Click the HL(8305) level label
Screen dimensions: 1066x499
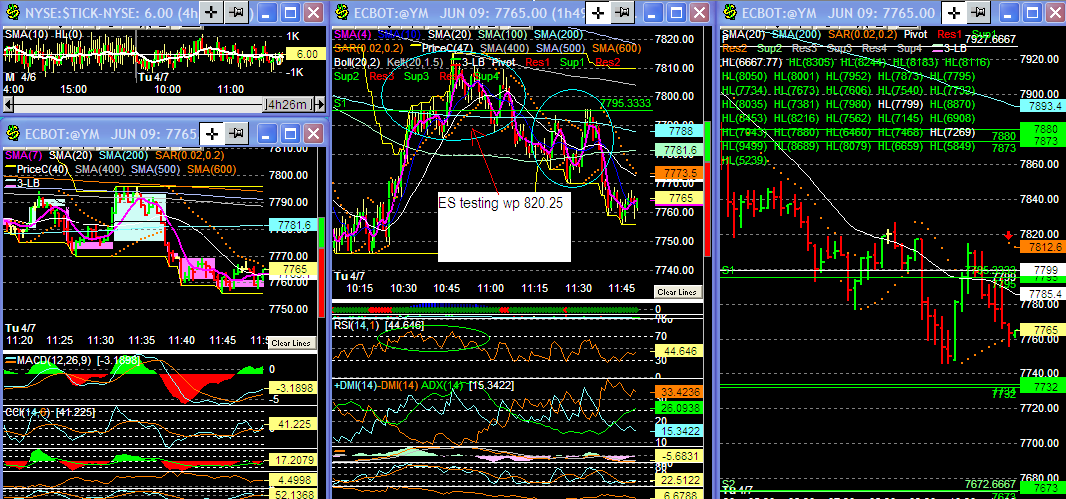coord(810,63)
